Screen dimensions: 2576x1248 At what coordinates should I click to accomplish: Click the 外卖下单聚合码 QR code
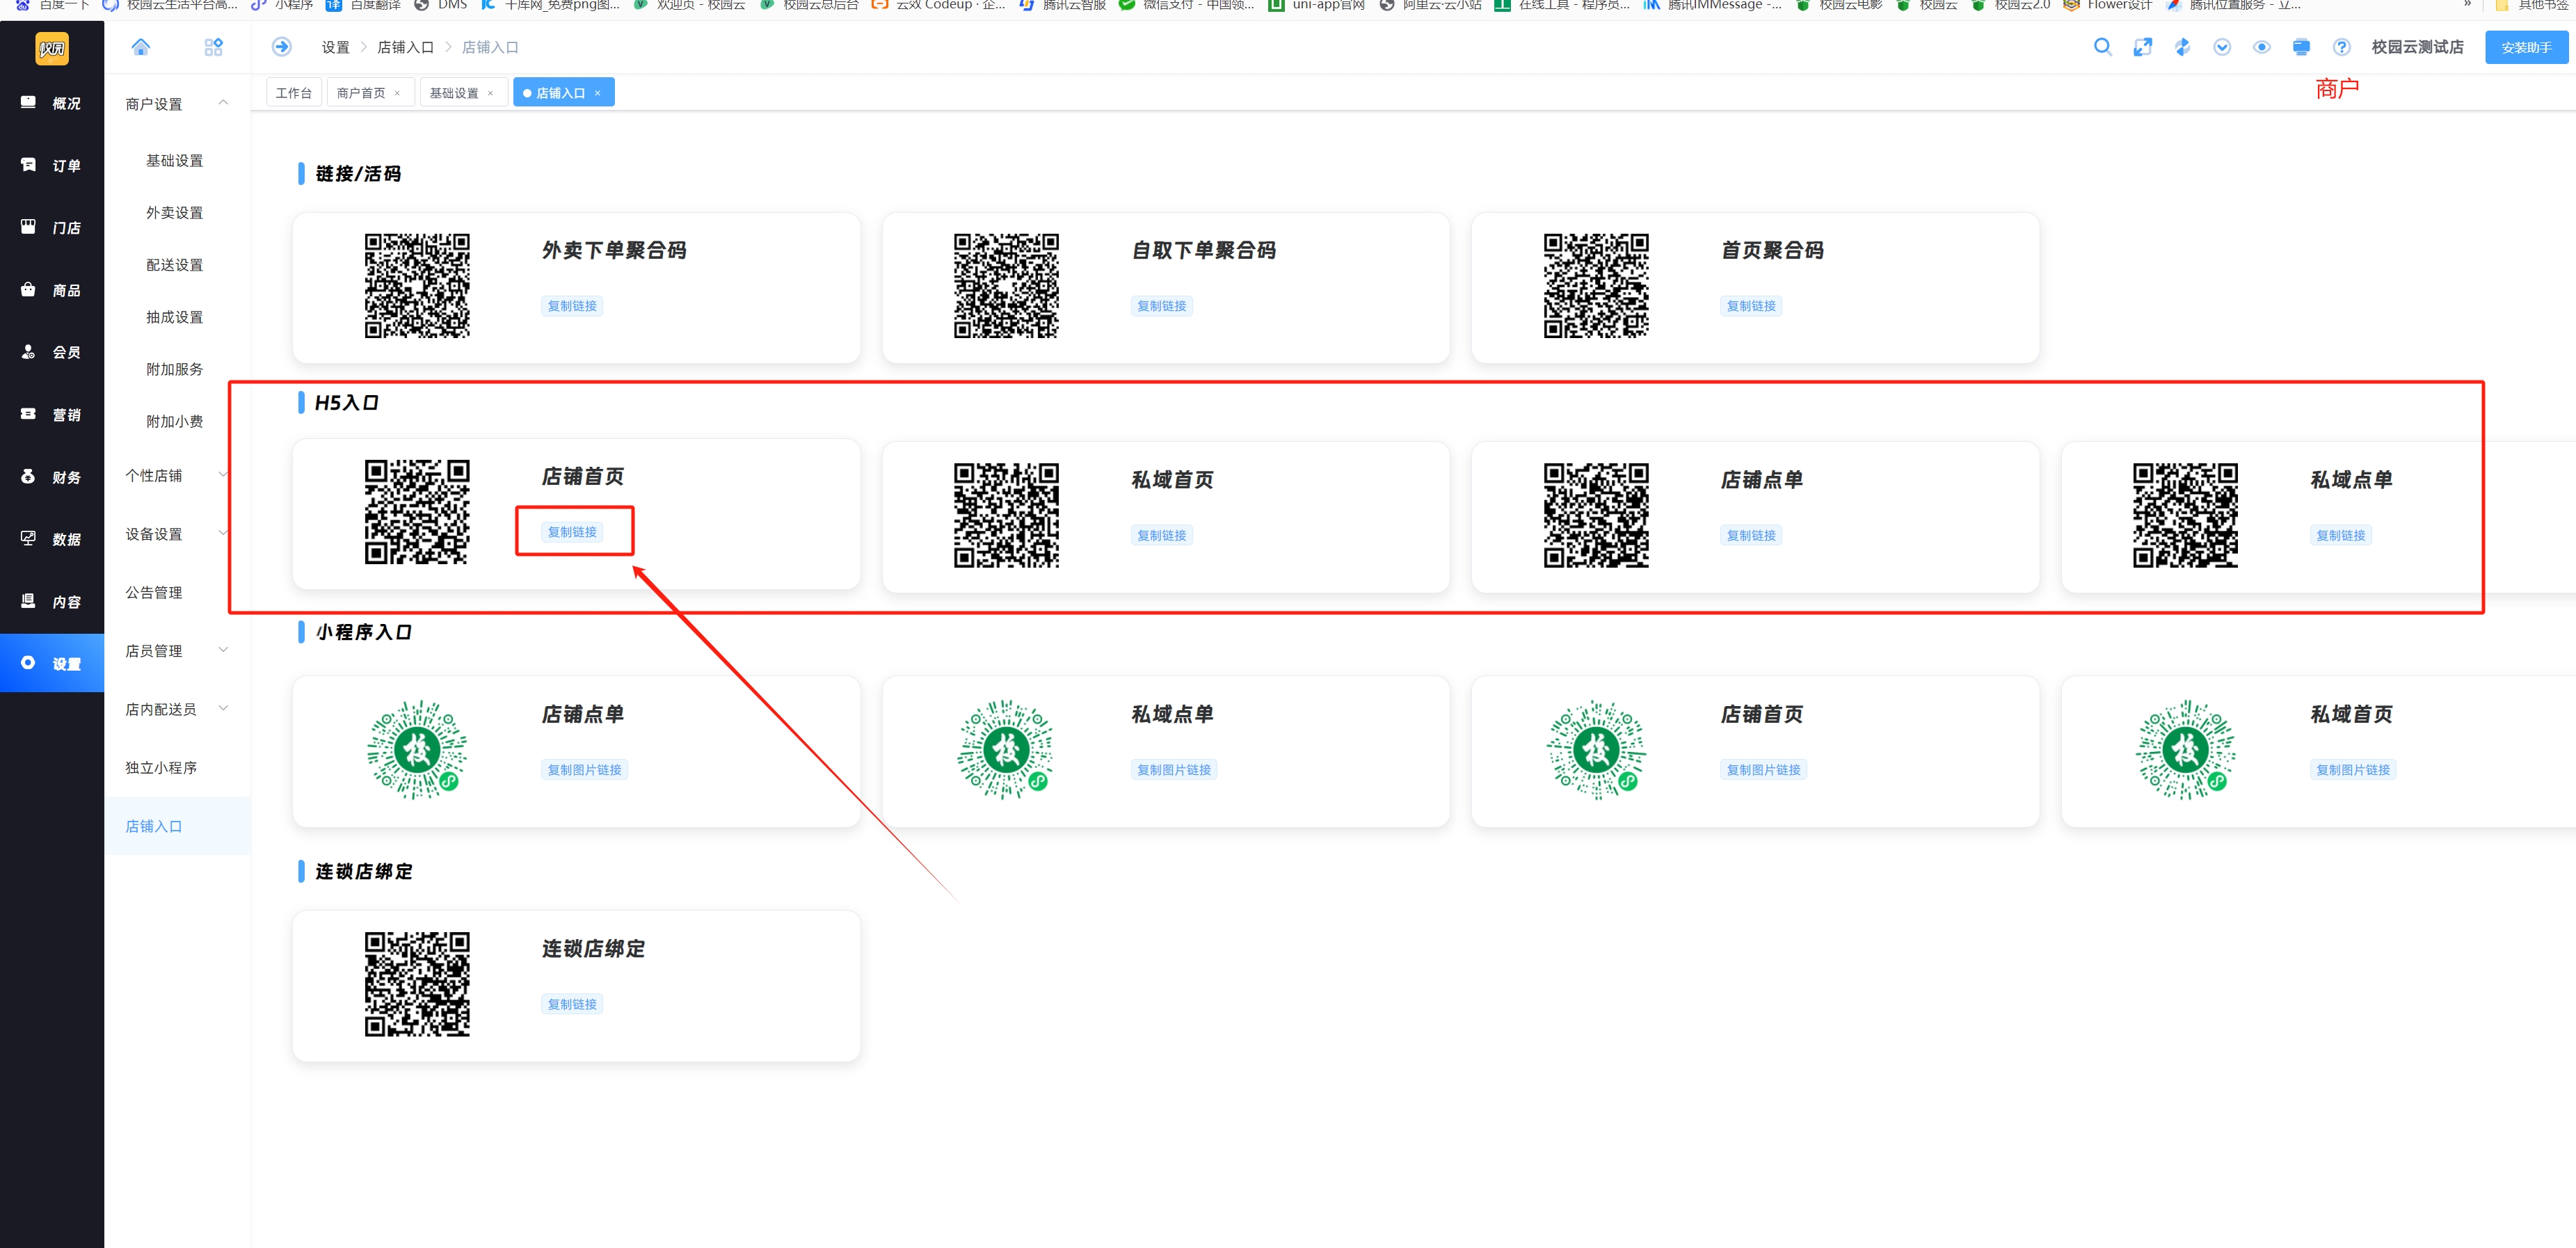tap(417, 286)
